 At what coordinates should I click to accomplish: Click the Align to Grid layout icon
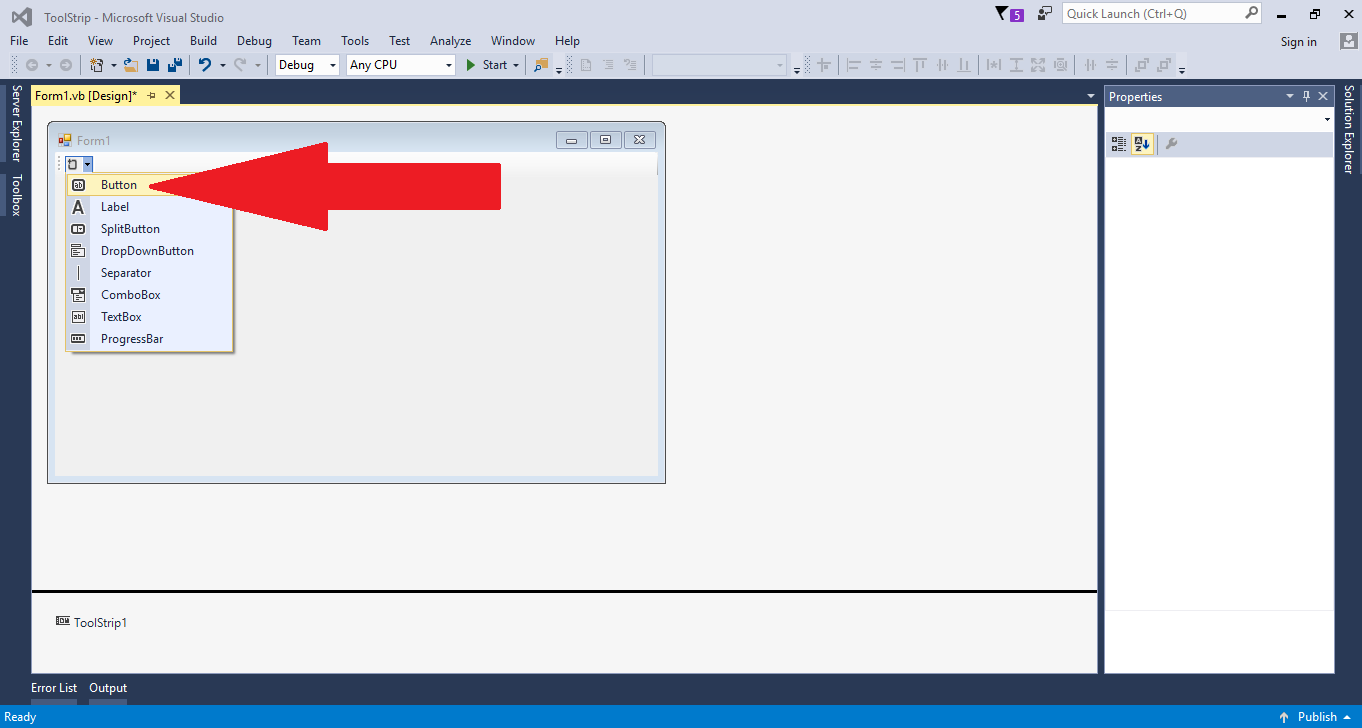[x=824, y=65]
